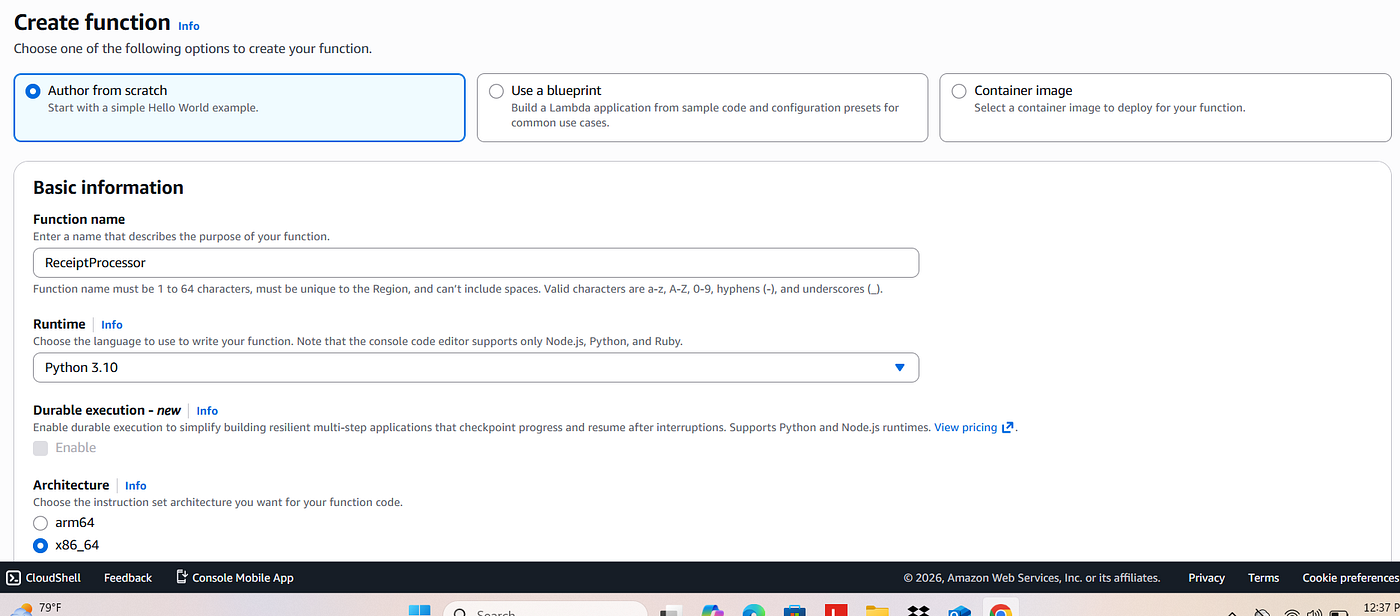The image size is (1400, 616).
Task: Click the Create function page title
Action: 92,22
